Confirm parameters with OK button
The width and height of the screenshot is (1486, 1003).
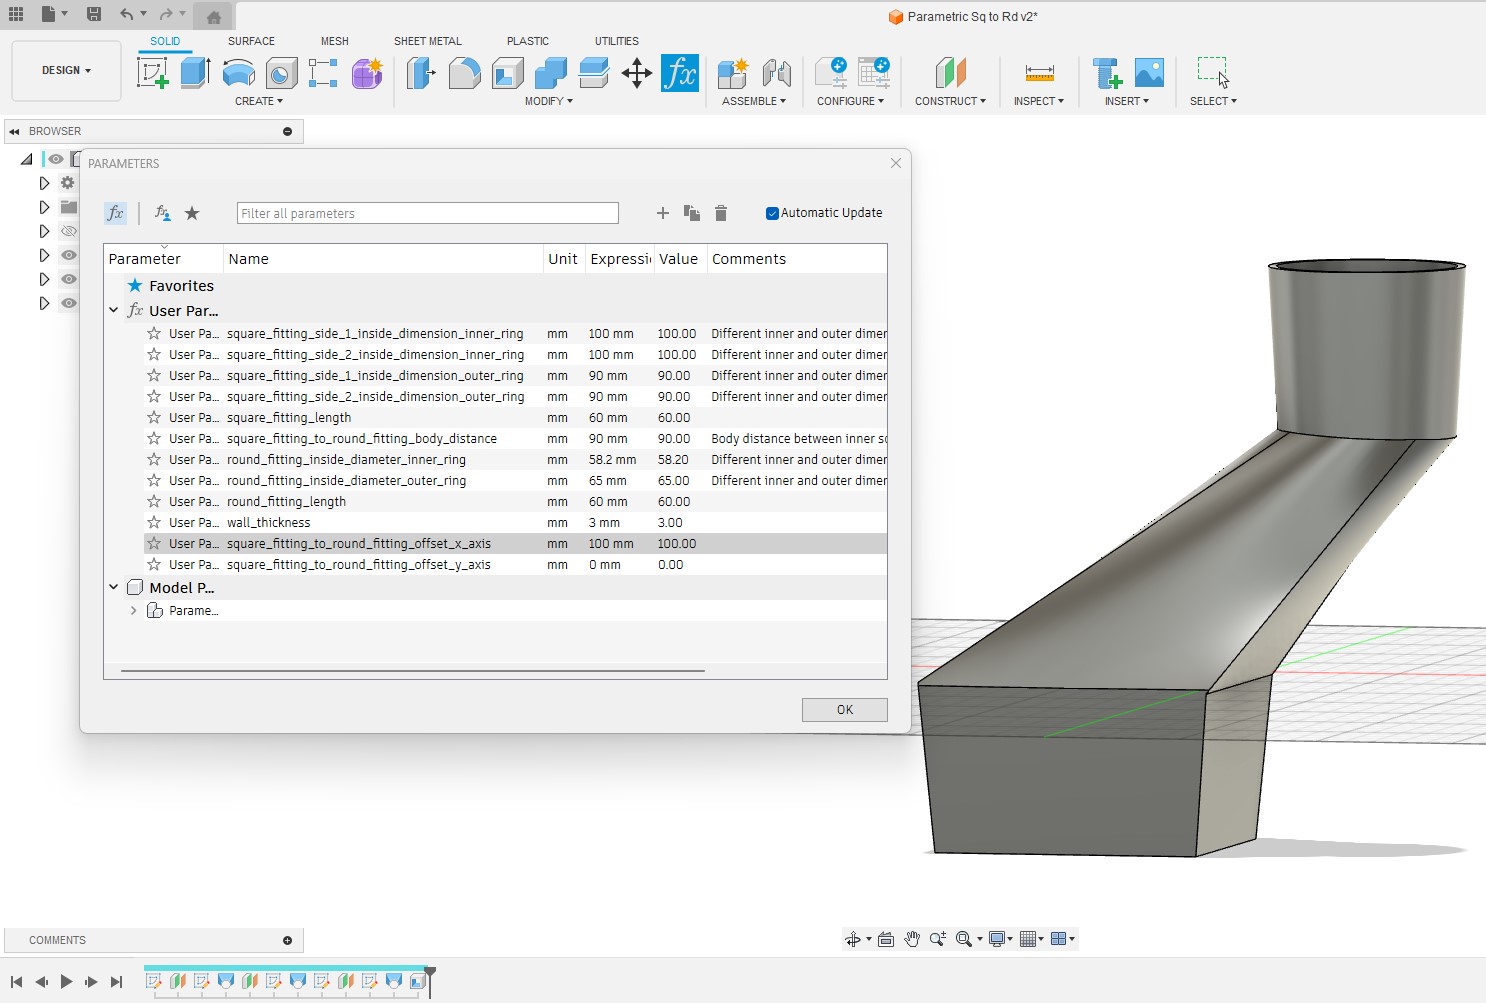[844, 709]
